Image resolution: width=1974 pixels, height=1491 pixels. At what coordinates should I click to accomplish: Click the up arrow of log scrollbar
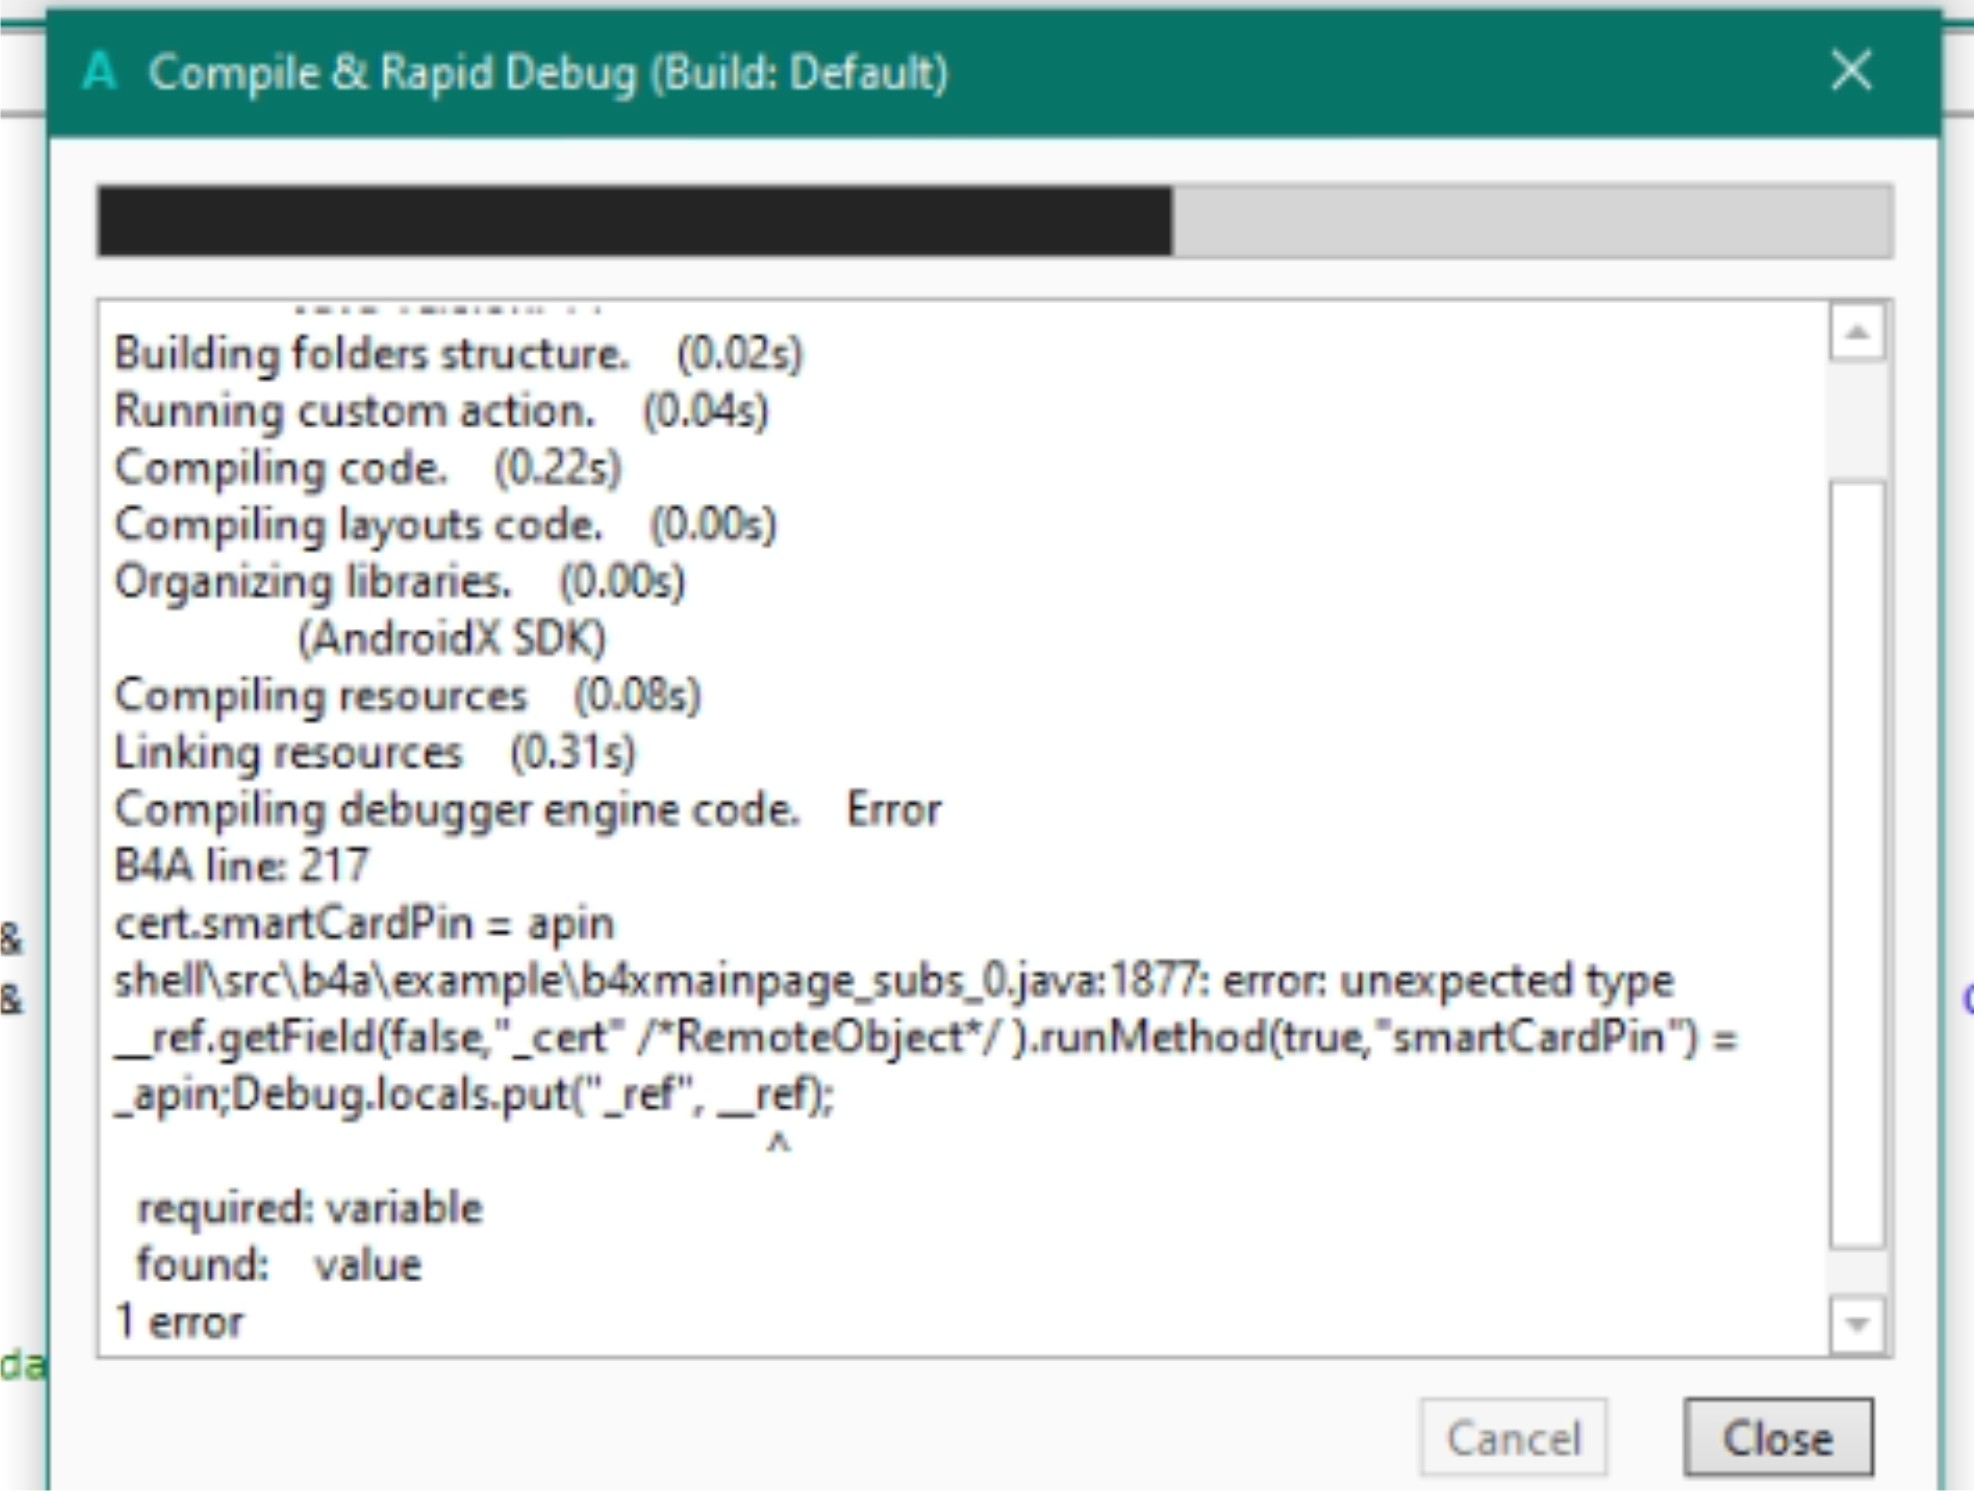coord(1857,333)
